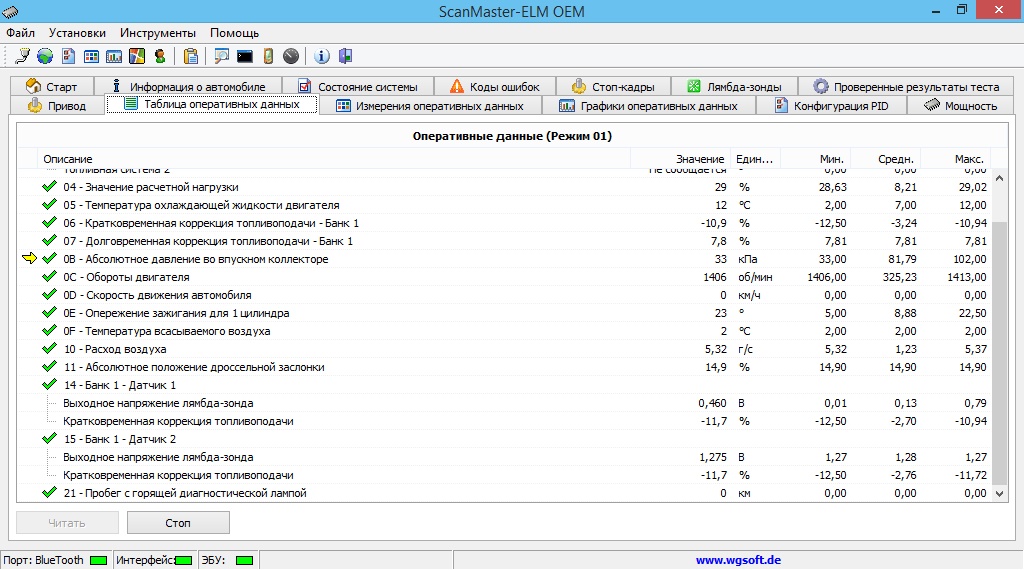Open the www.wgsoft.de link
This screenshot has height=570, width=1024.
point(738,560)
